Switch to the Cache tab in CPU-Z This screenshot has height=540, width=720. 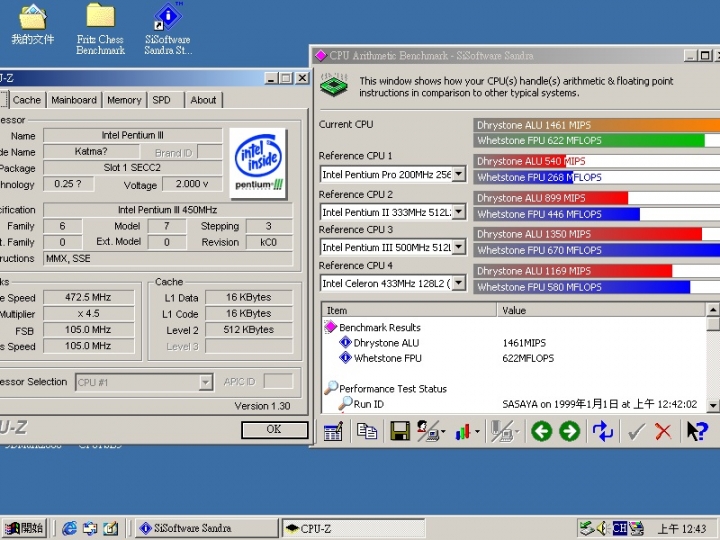click(27, 100)
